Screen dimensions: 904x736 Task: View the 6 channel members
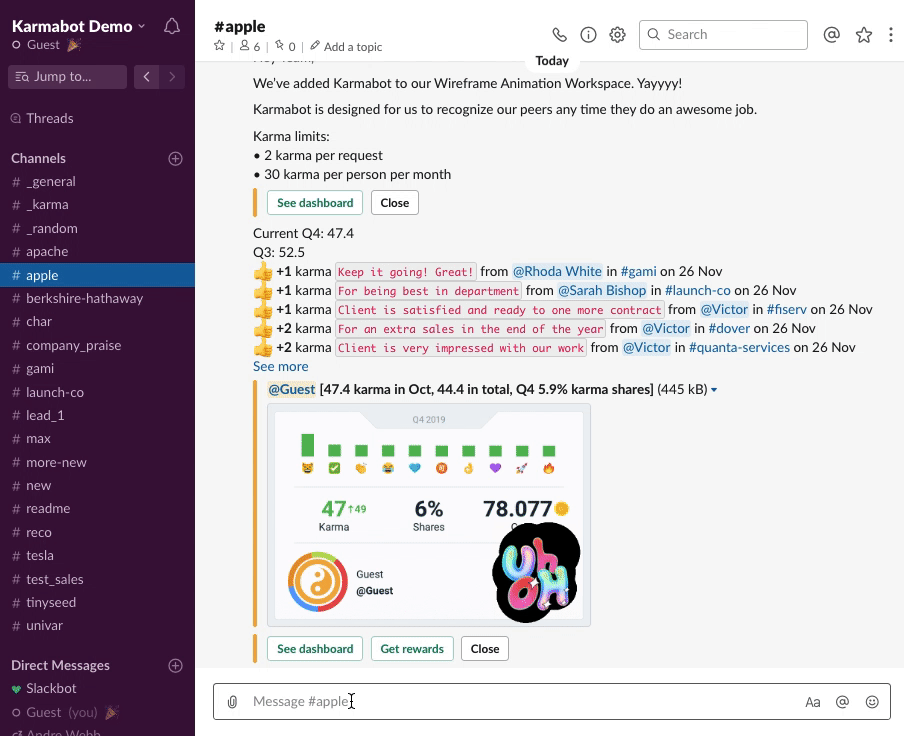coord(250,47)
